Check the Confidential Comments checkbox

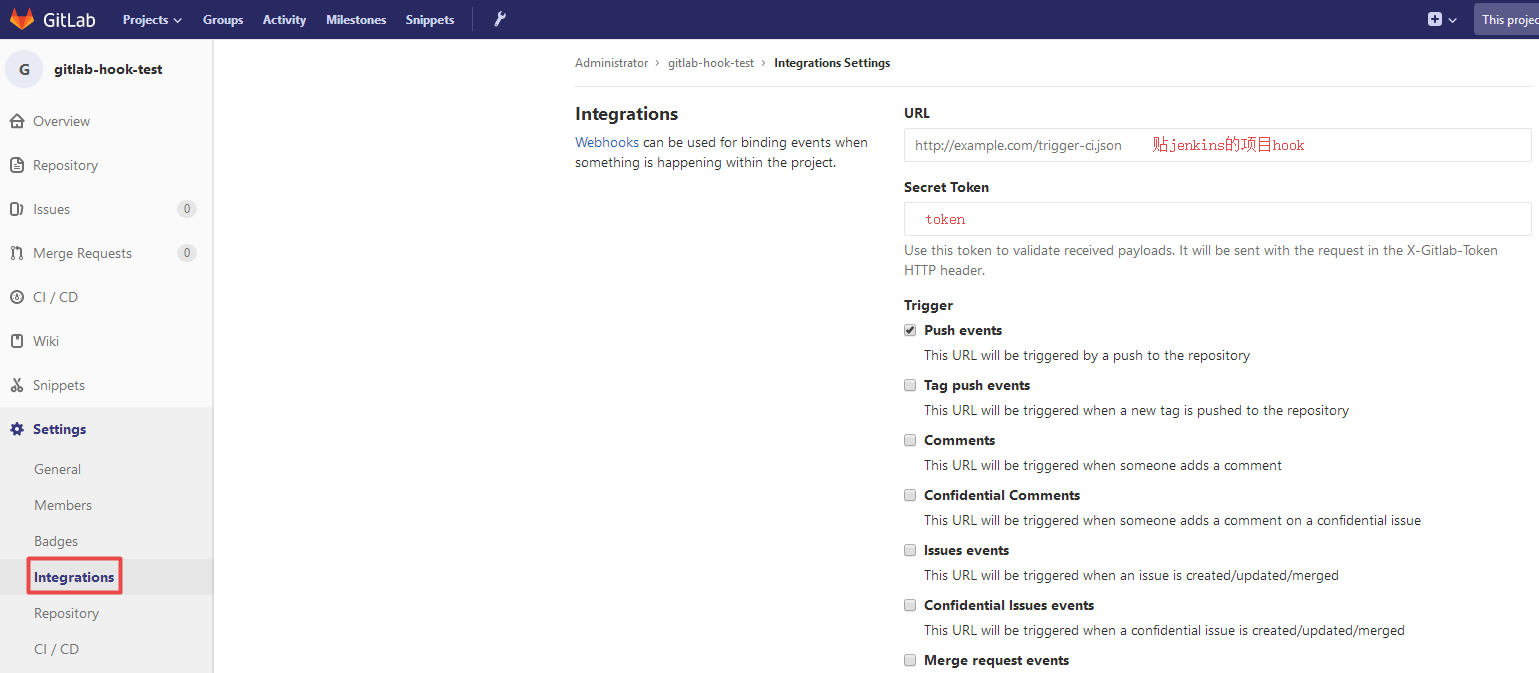tap(910, 495)
